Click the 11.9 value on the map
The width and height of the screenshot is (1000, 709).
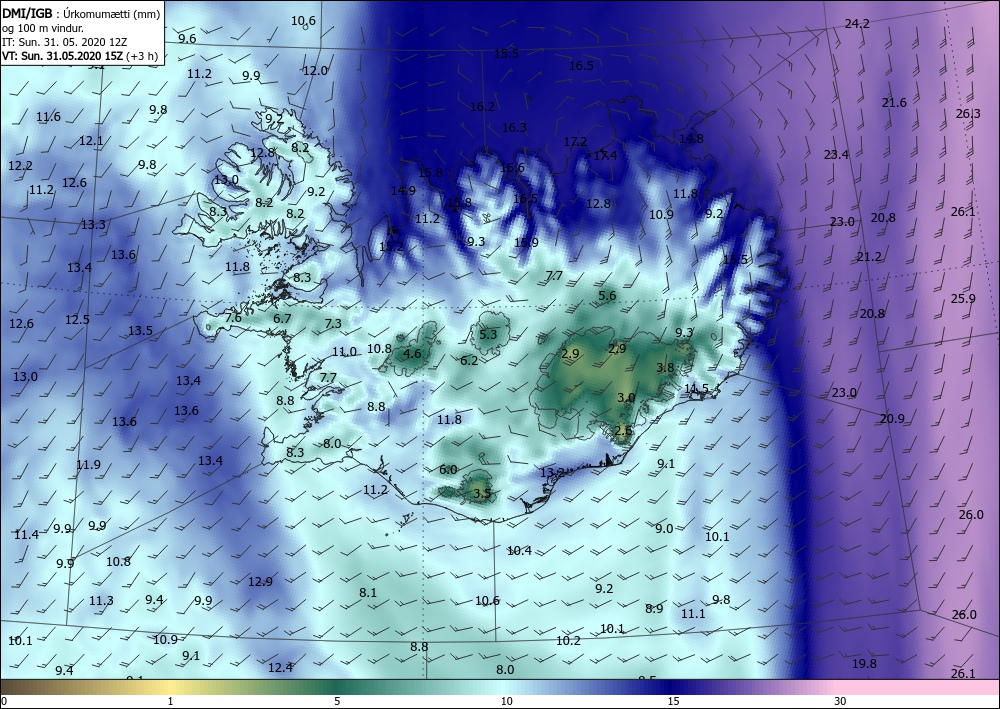(88, 464)
